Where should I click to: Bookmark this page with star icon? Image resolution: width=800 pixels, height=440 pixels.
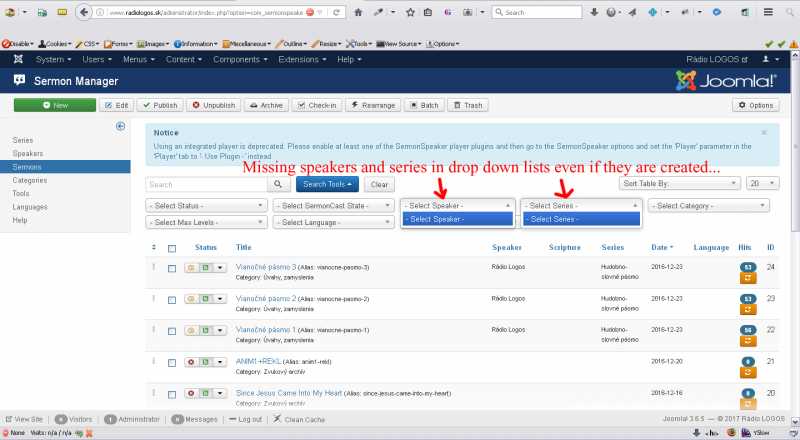[x=410, y=12]
